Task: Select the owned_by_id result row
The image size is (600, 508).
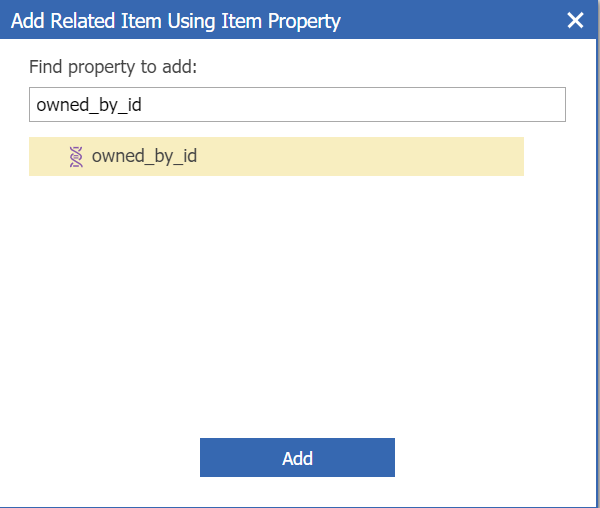Action: (276, 156)
